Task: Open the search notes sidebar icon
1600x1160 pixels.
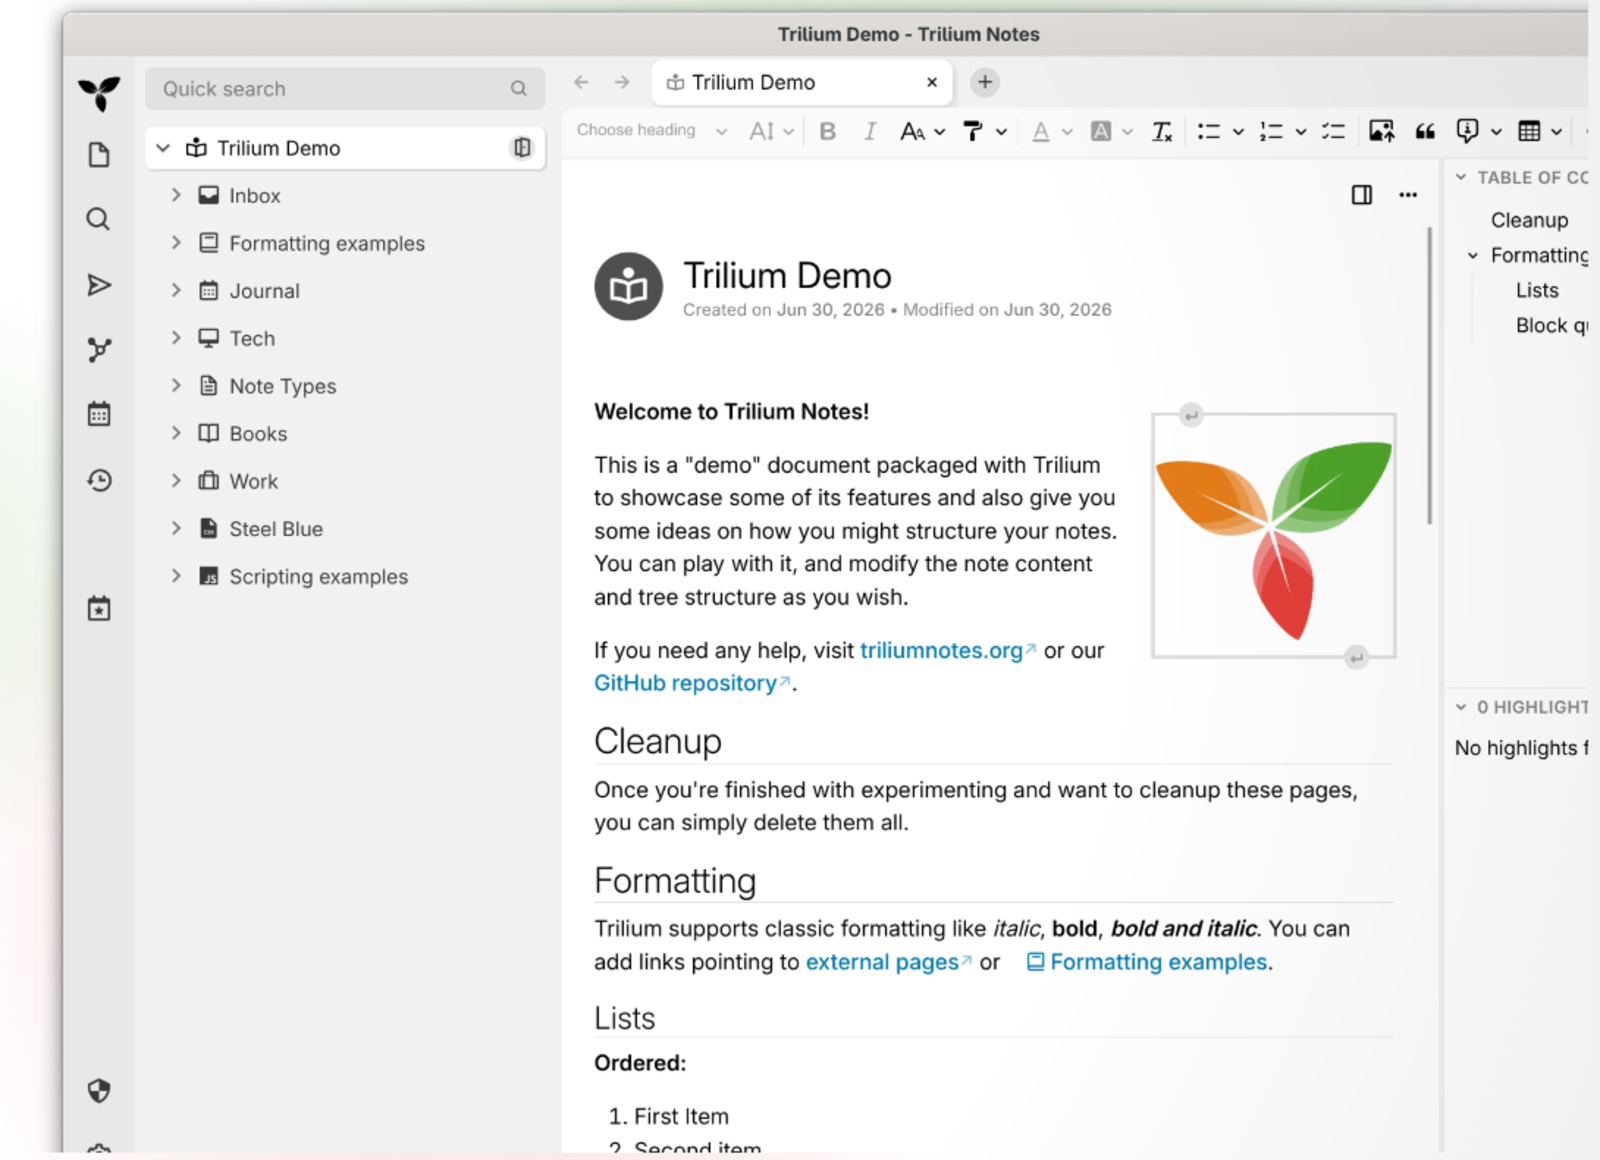Action: [98, 219]
